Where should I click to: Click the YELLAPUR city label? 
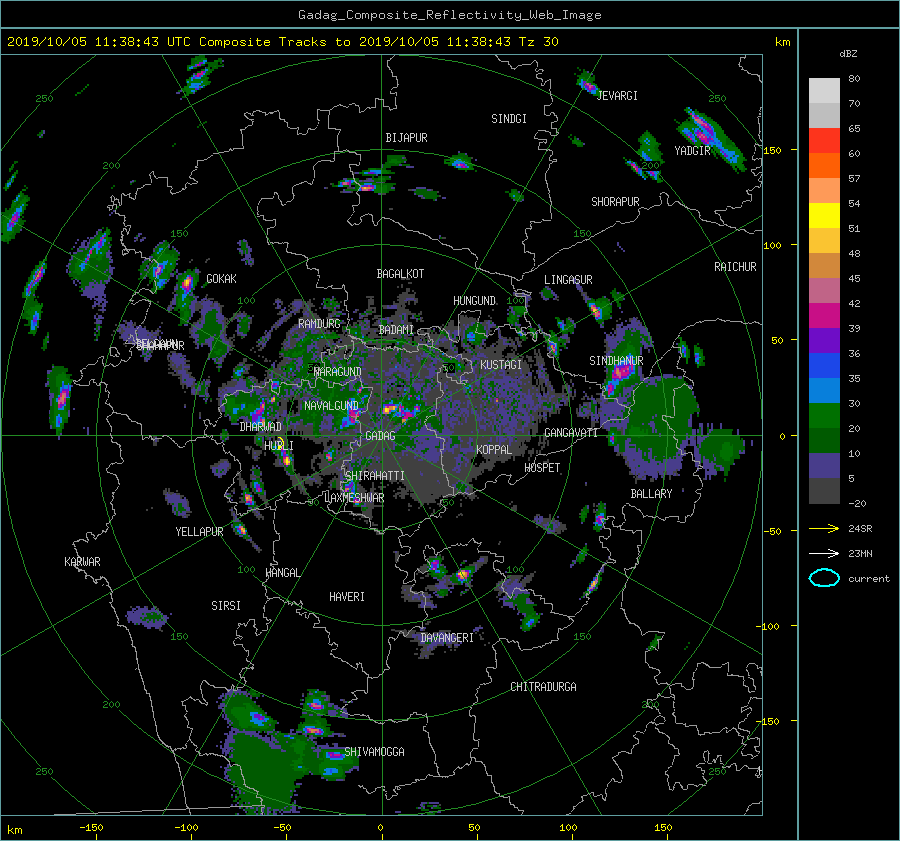(x=199, y=532)
